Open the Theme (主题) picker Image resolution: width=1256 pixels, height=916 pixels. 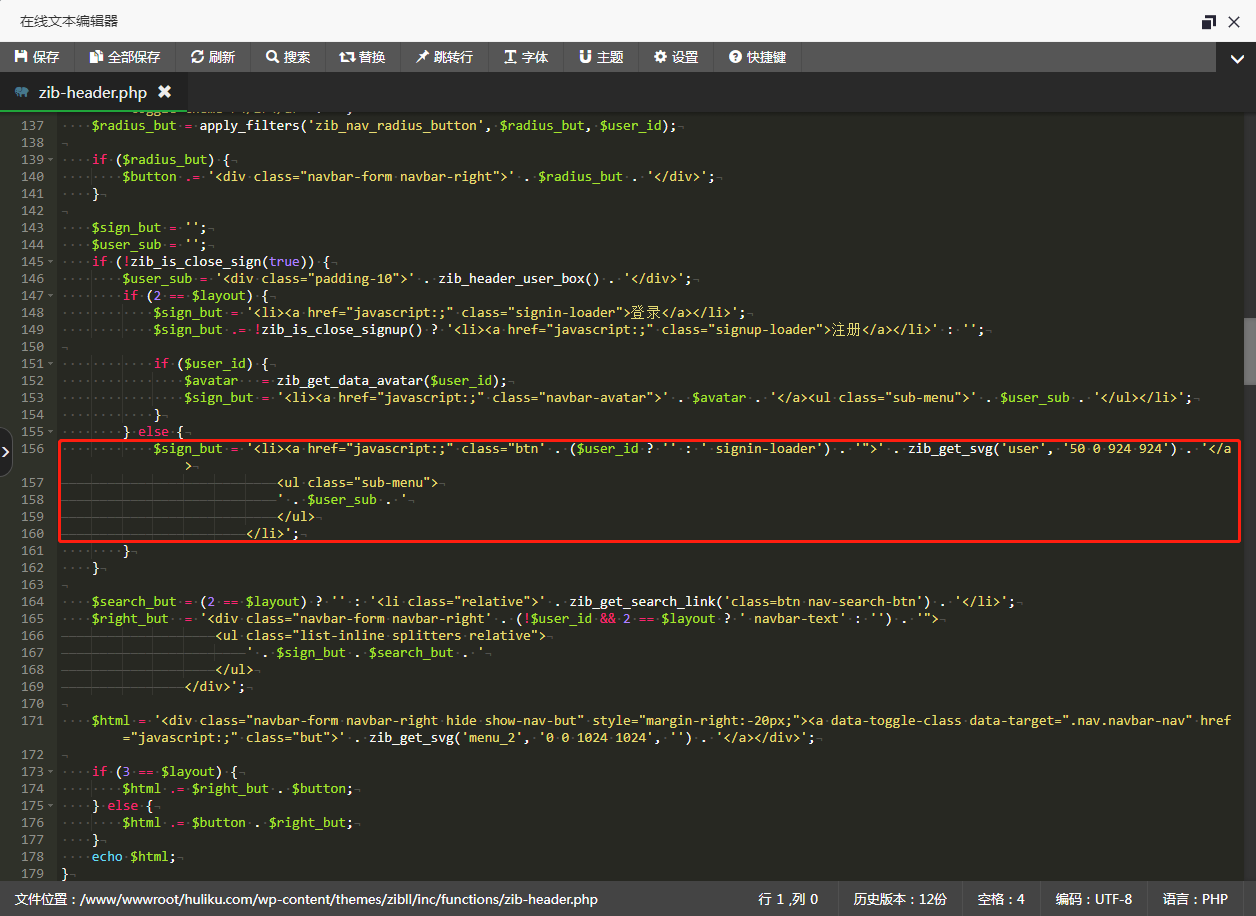point(600,57)
